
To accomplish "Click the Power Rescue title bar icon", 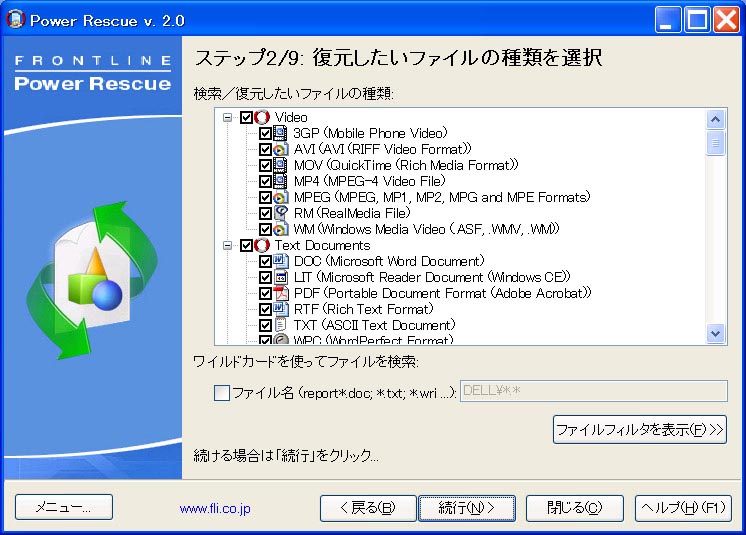I will [x=15, y=19].
